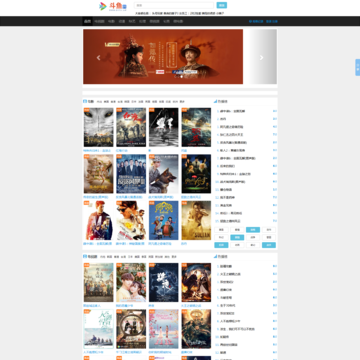Open the second item in the black navigation bar
Viewport: 360px width, 360px height.
coord(99,21)
